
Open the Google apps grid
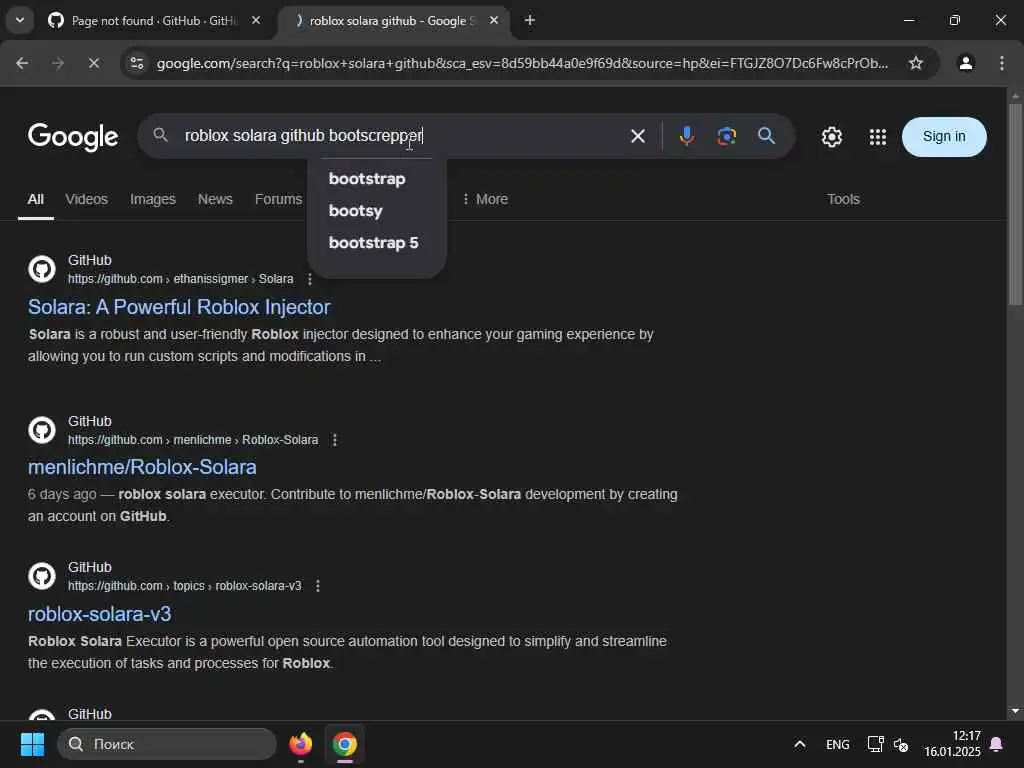tap(878, 136)
